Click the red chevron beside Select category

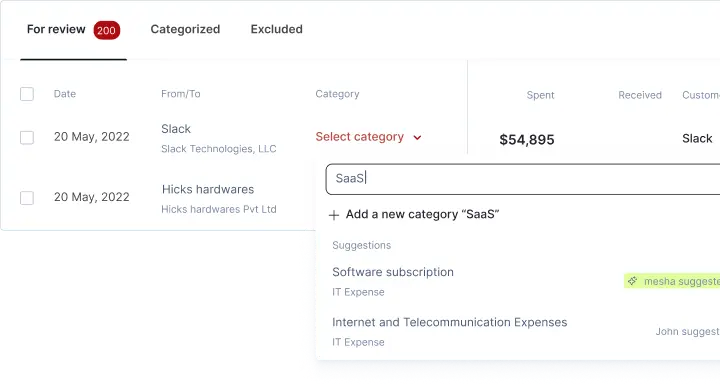(x=417, y=137)
